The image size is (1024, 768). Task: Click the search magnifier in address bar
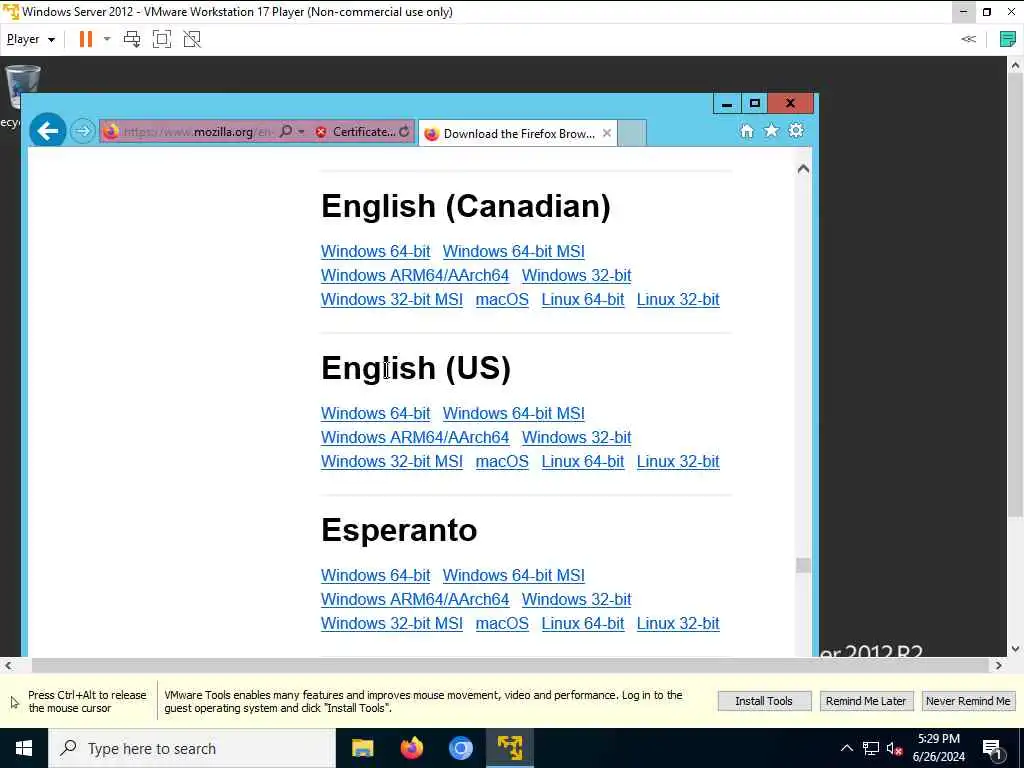tap(286, 131)
